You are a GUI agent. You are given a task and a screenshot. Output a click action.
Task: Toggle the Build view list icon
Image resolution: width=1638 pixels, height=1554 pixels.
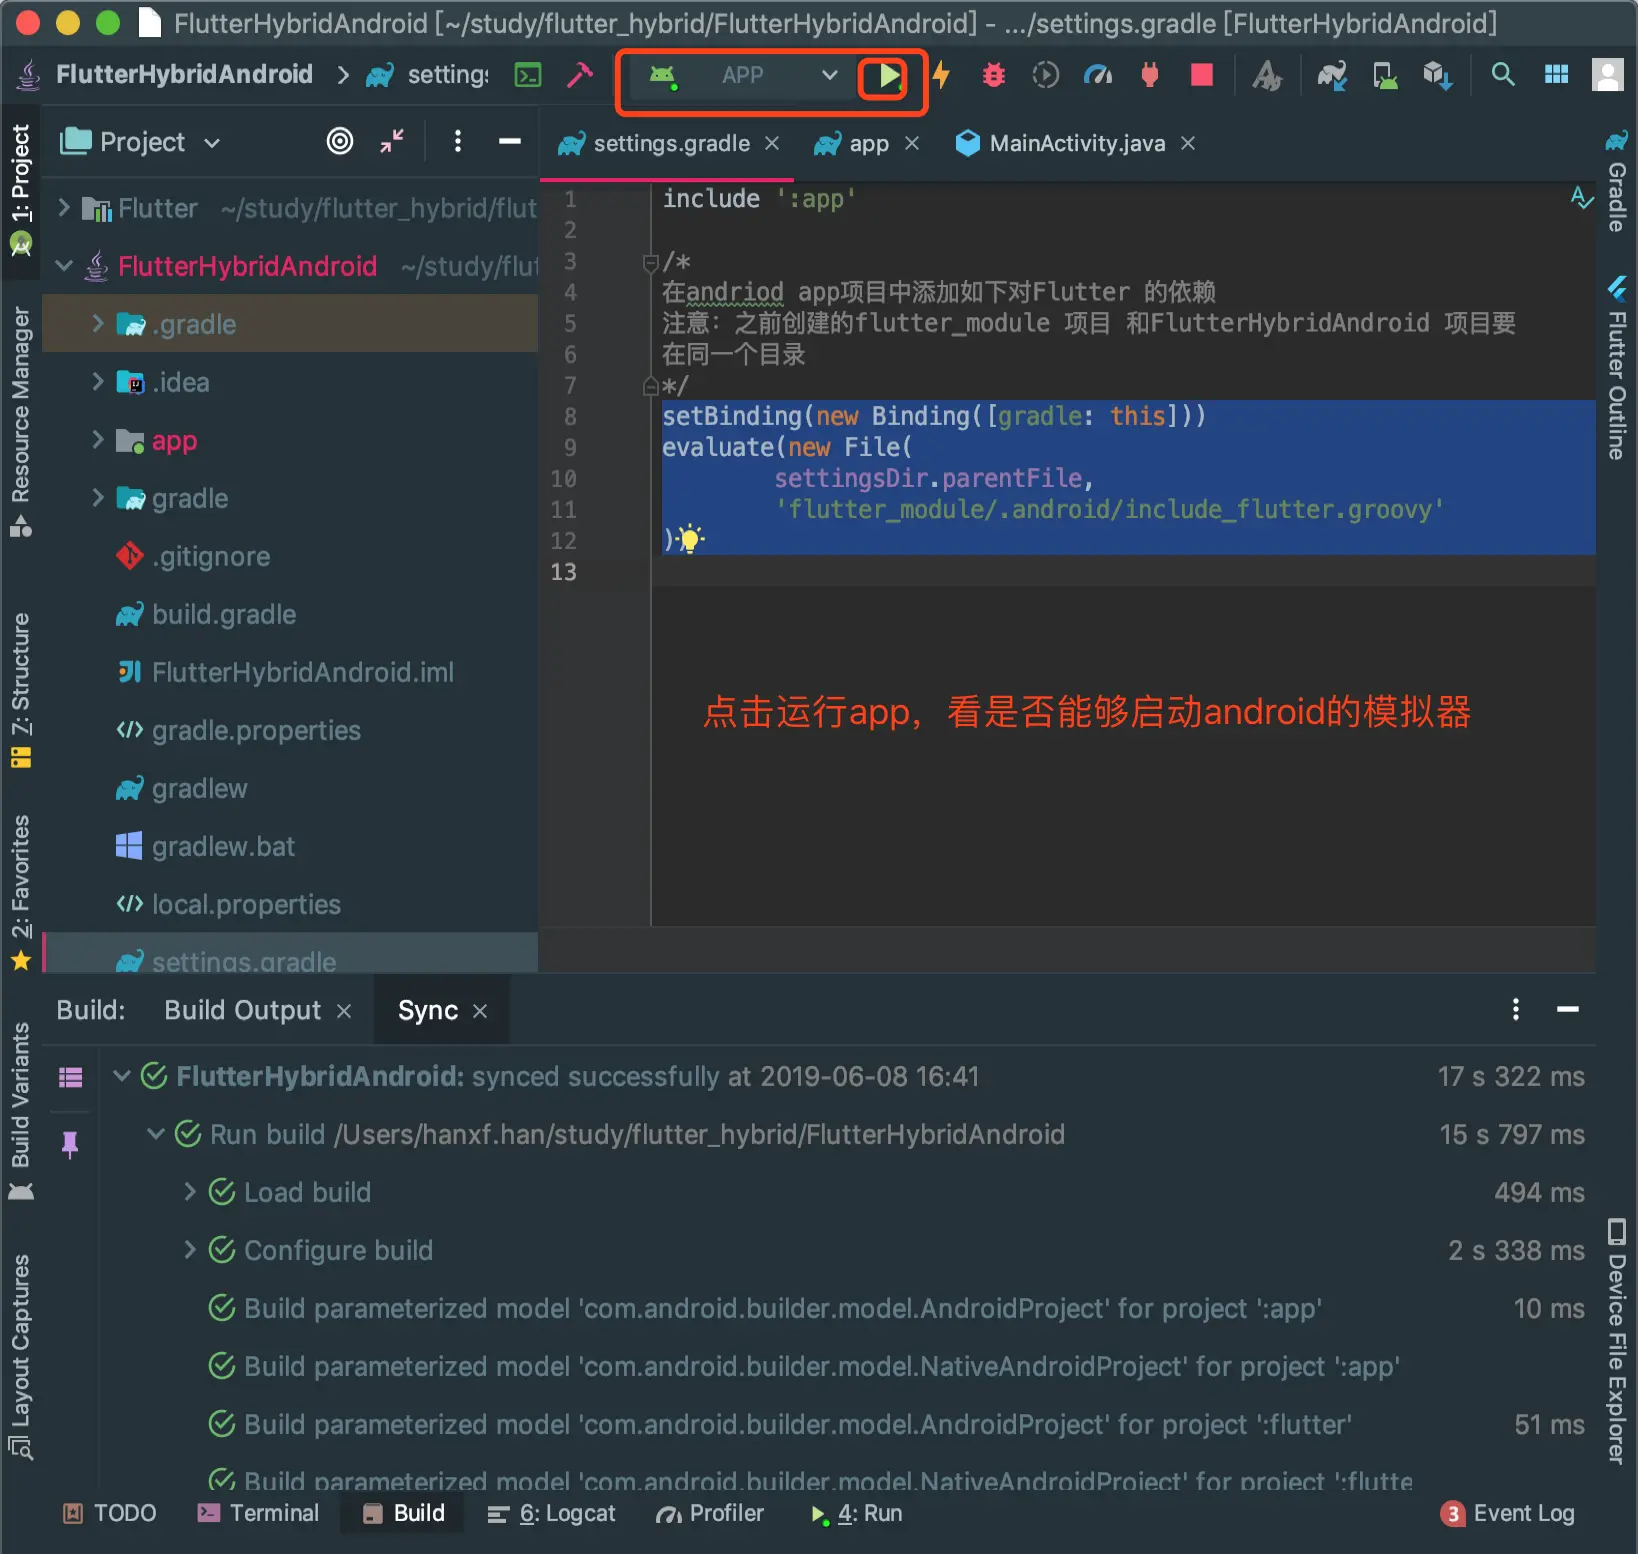click(x=71, y=1077)
